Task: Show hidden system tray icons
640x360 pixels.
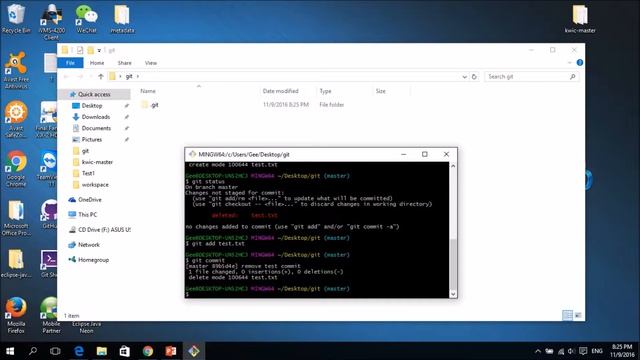Action: point(538,351)
